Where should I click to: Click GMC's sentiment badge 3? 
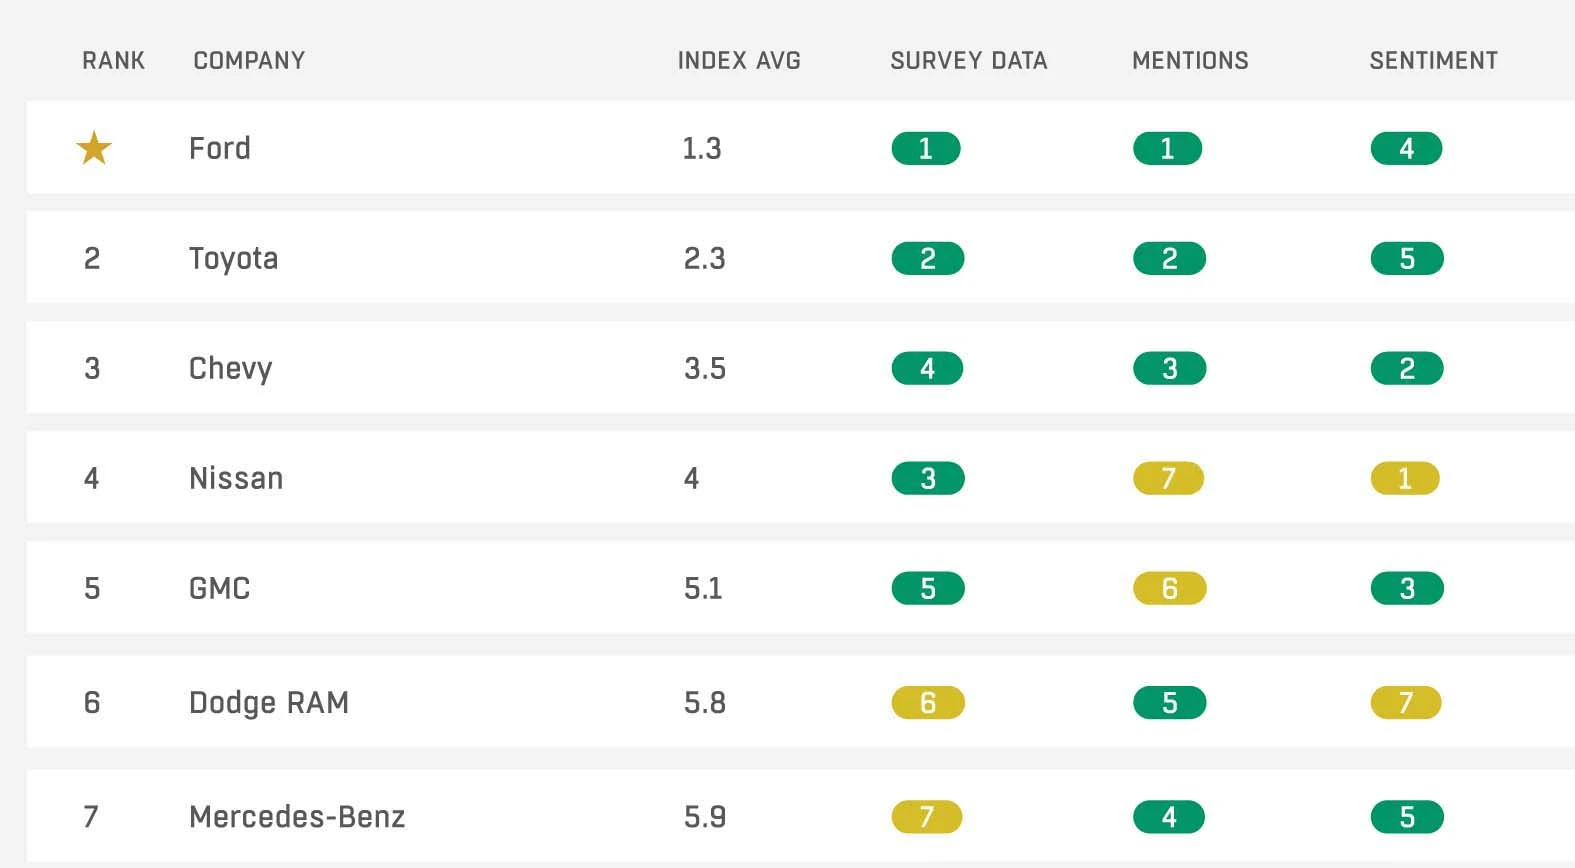tap(1407, 588)
